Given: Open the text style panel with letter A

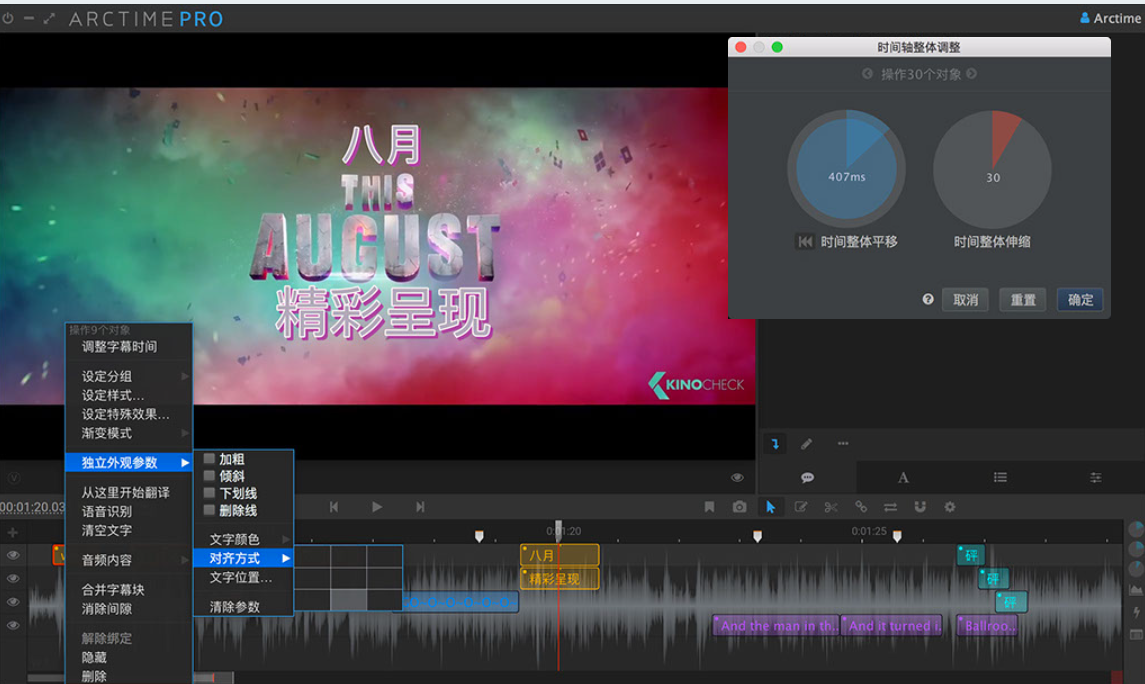Looking at the screenshot, I should pos(902,477).
